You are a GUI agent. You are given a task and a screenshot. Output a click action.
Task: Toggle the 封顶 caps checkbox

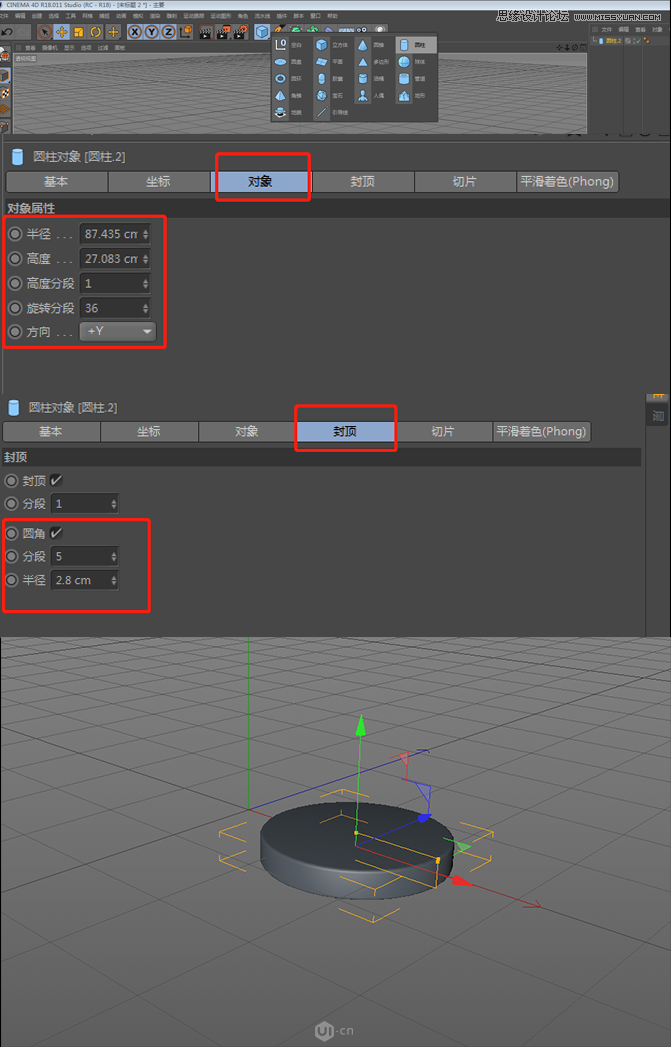(x=57, y=480)
